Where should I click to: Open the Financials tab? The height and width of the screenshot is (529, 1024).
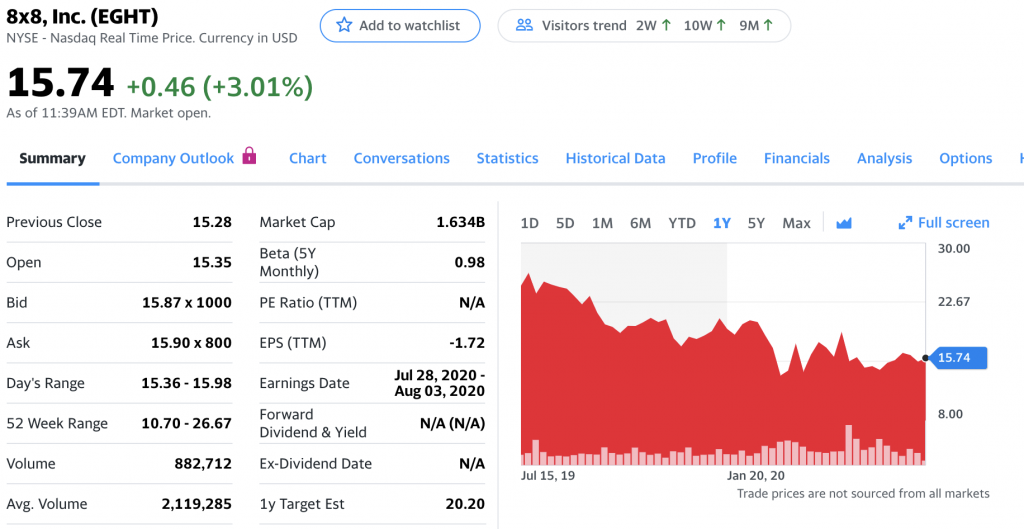click(x=796, y=158)
